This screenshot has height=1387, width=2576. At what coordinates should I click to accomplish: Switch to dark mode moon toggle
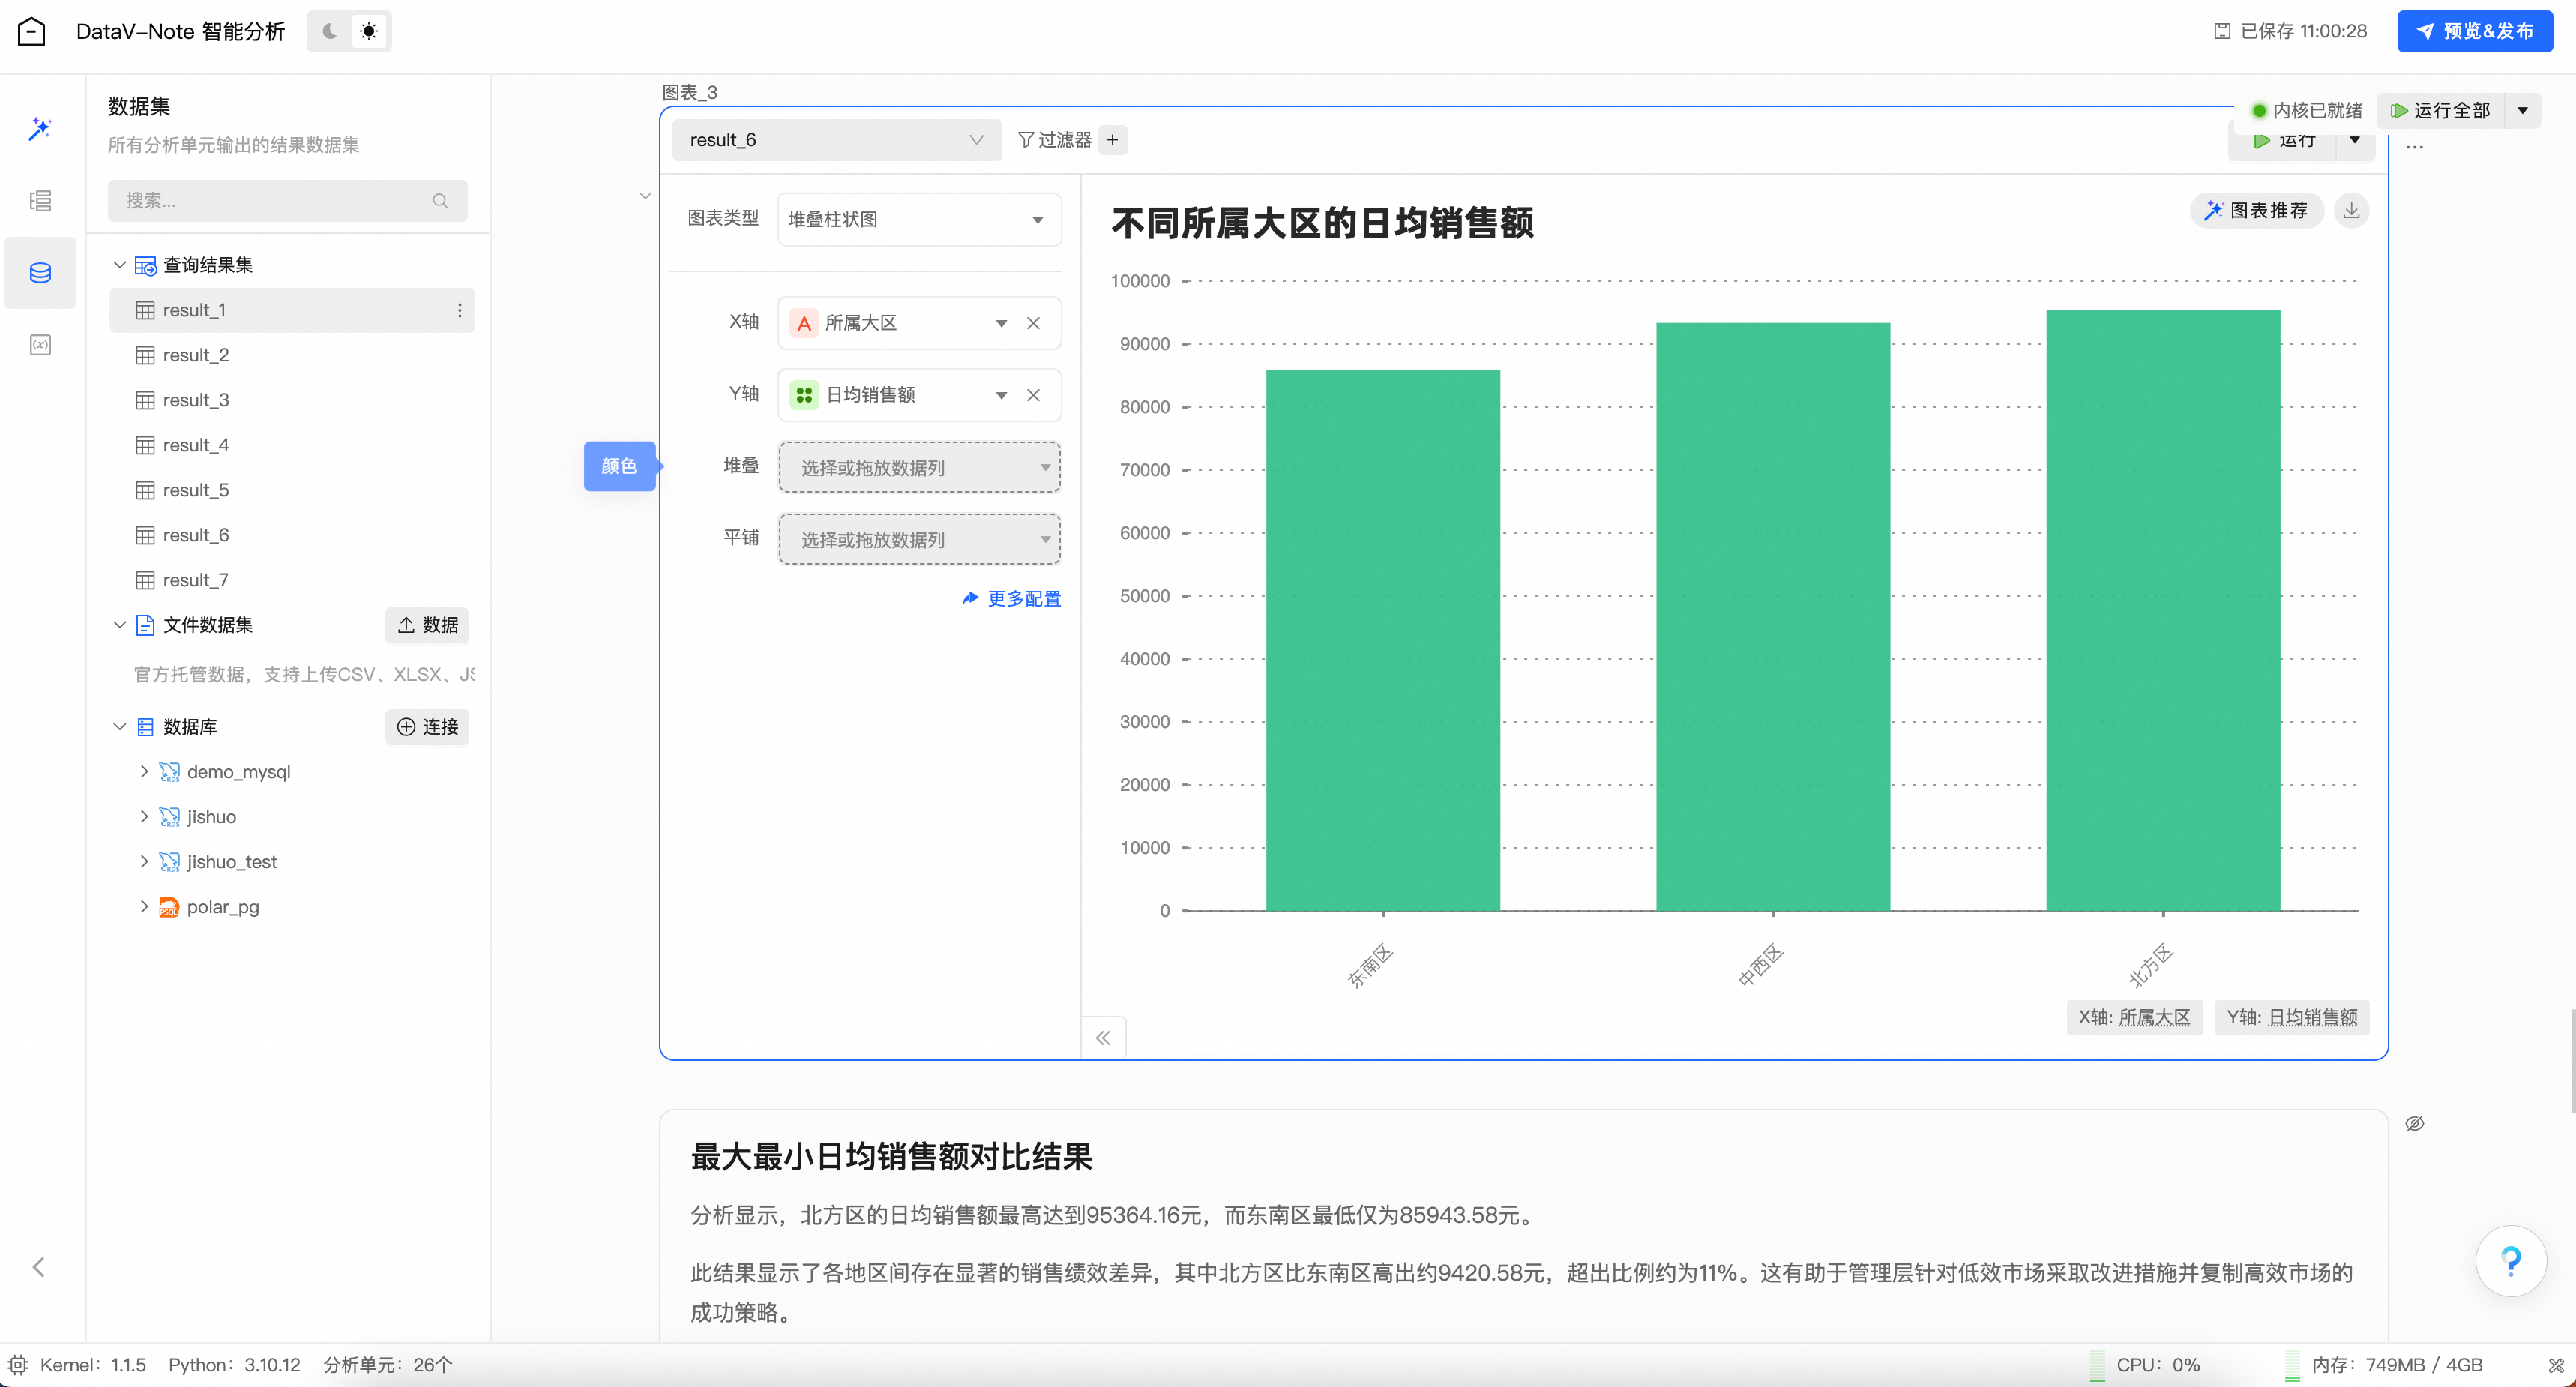pyautogui.click(x=329, y=32)
